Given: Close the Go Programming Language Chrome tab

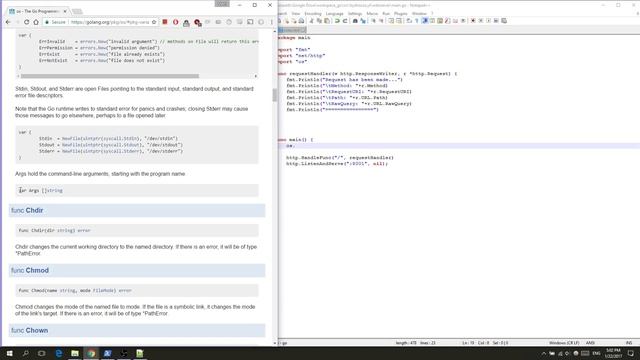Looking at the screenshot, I should [x=65, y=11].
